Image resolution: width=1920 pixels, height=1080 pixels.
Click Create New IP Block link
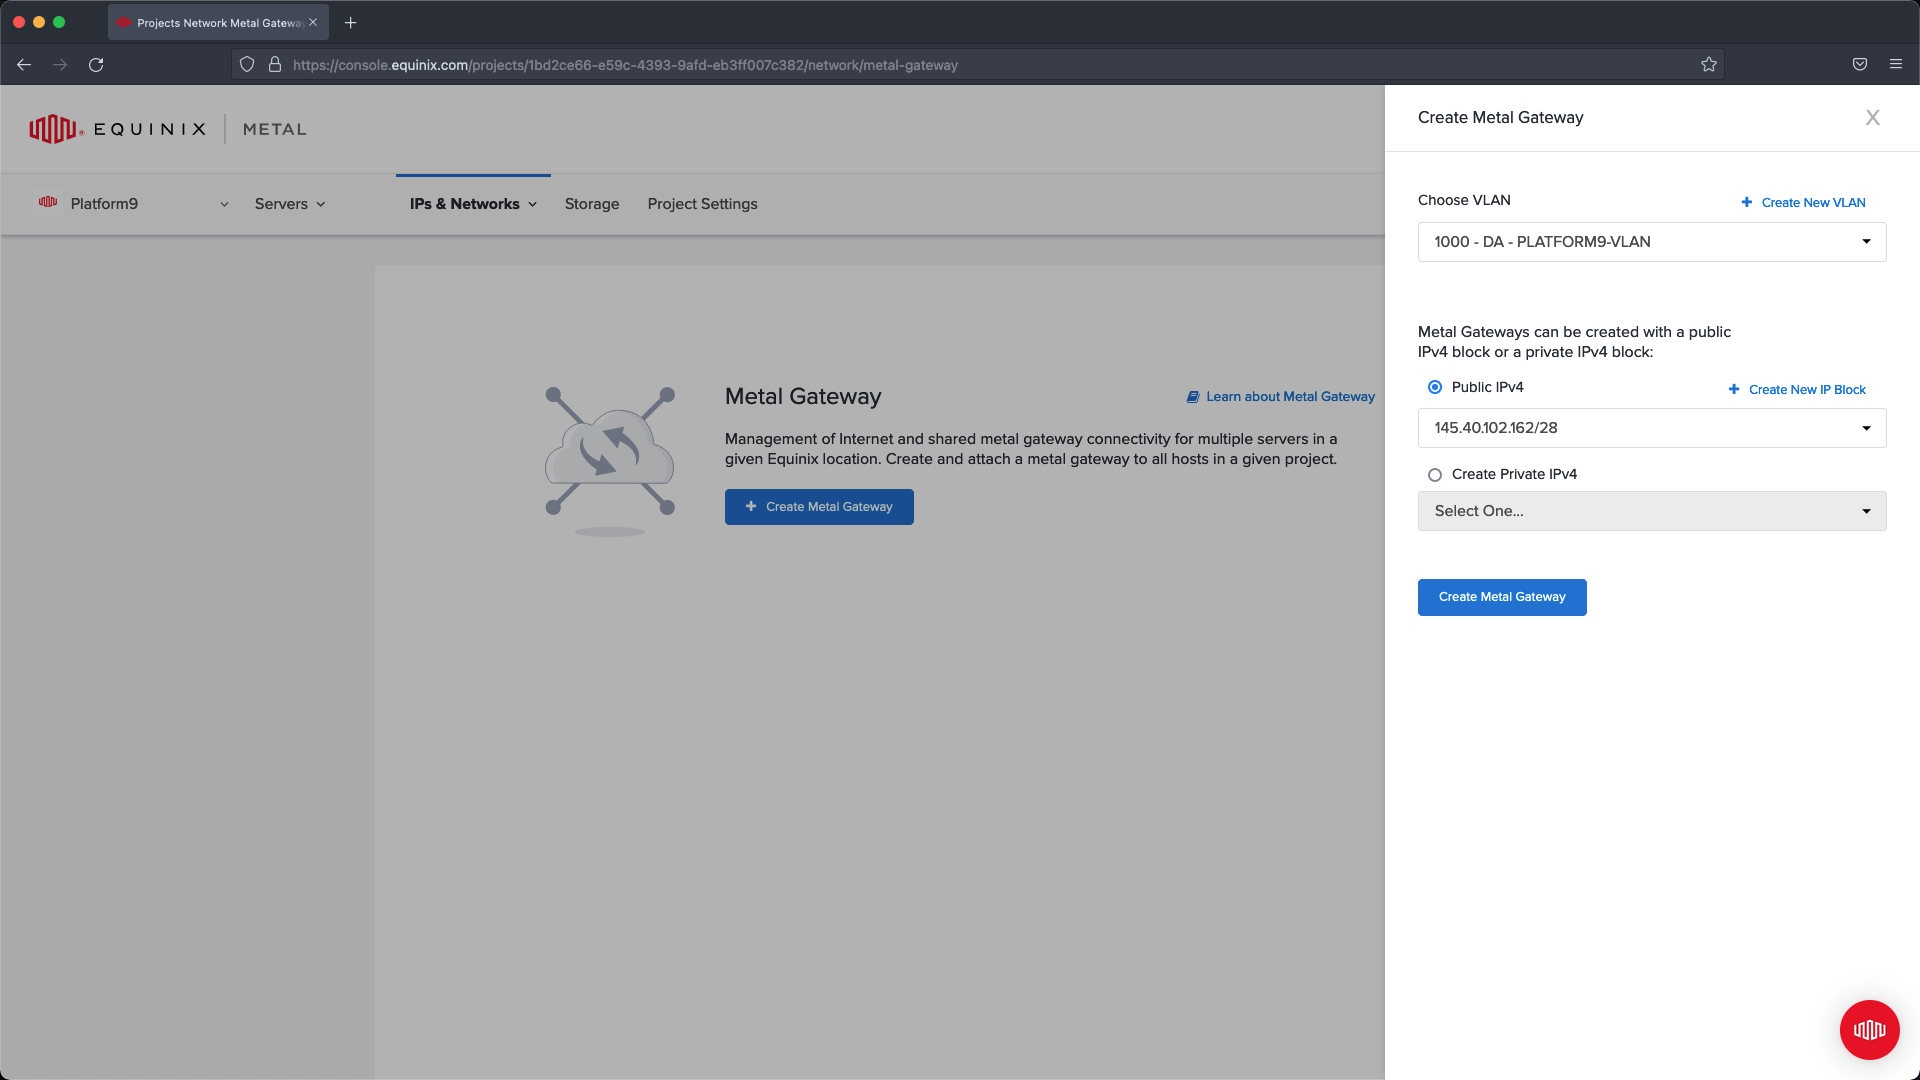coord(1797,390)
